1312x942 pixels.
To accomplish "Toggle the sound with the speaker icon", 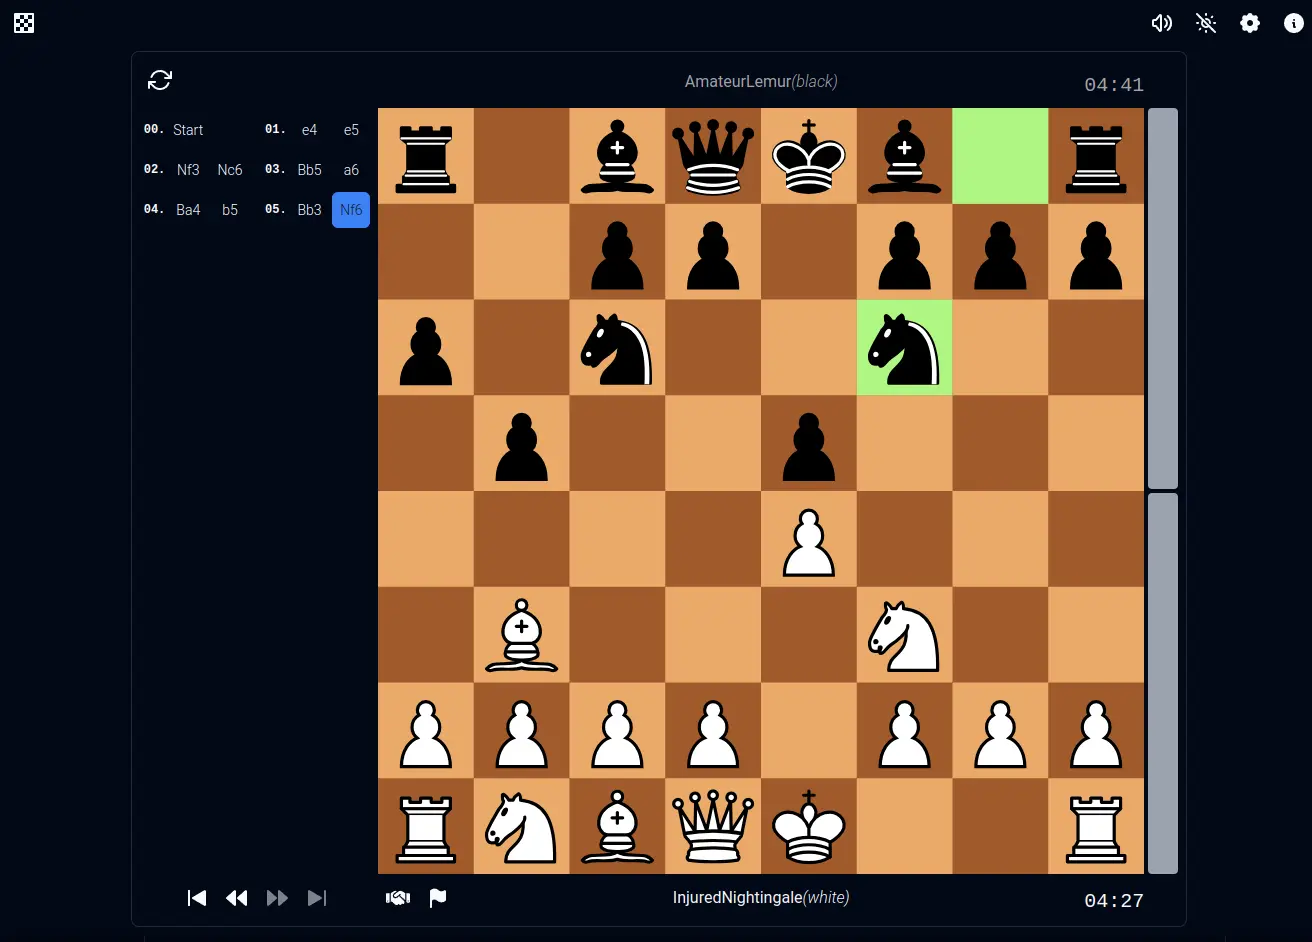I will (1162, 22).
